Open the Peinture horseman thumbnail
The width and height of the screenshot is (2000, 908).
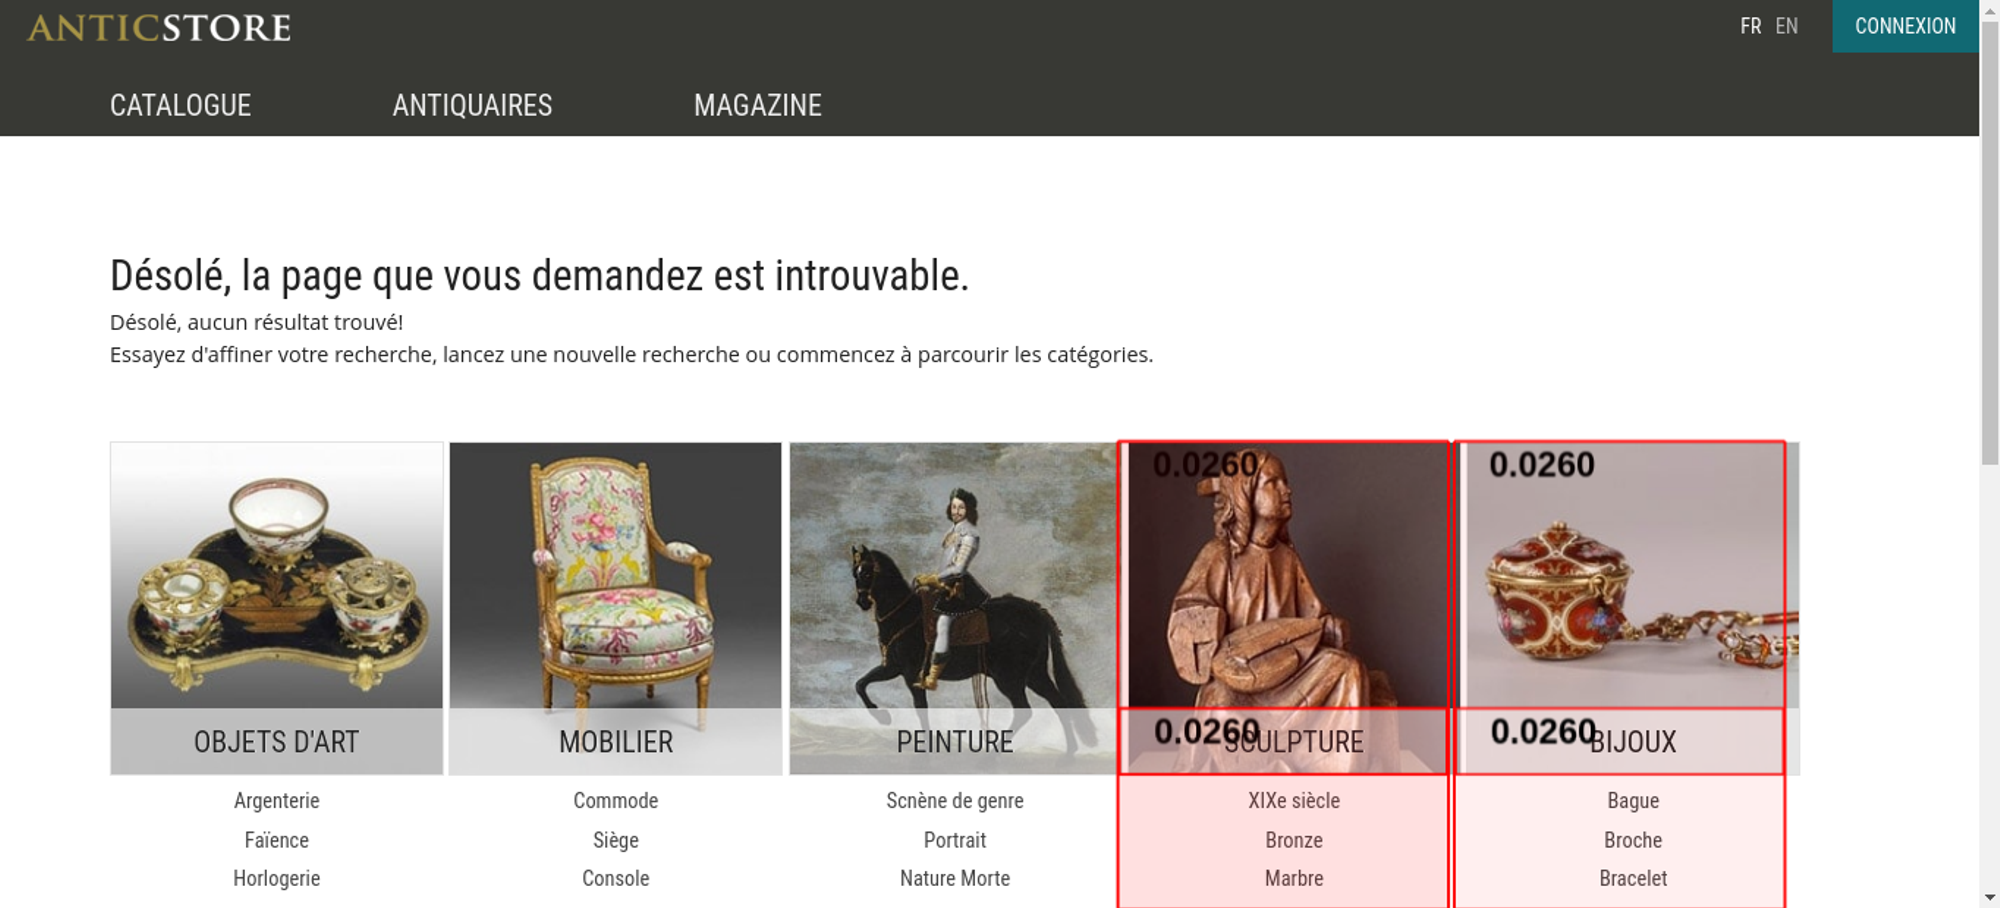coord(953,576)
